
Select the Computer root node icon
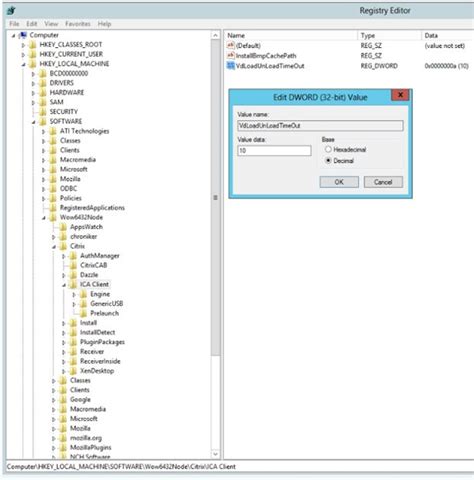[x=23, y=35]
